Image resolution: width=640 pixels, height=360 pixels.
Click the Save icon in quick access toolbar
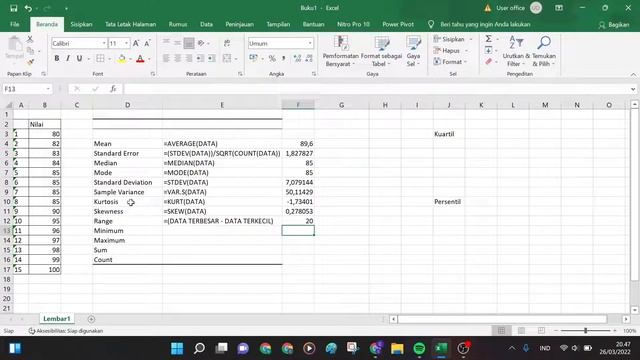[13, 8]
